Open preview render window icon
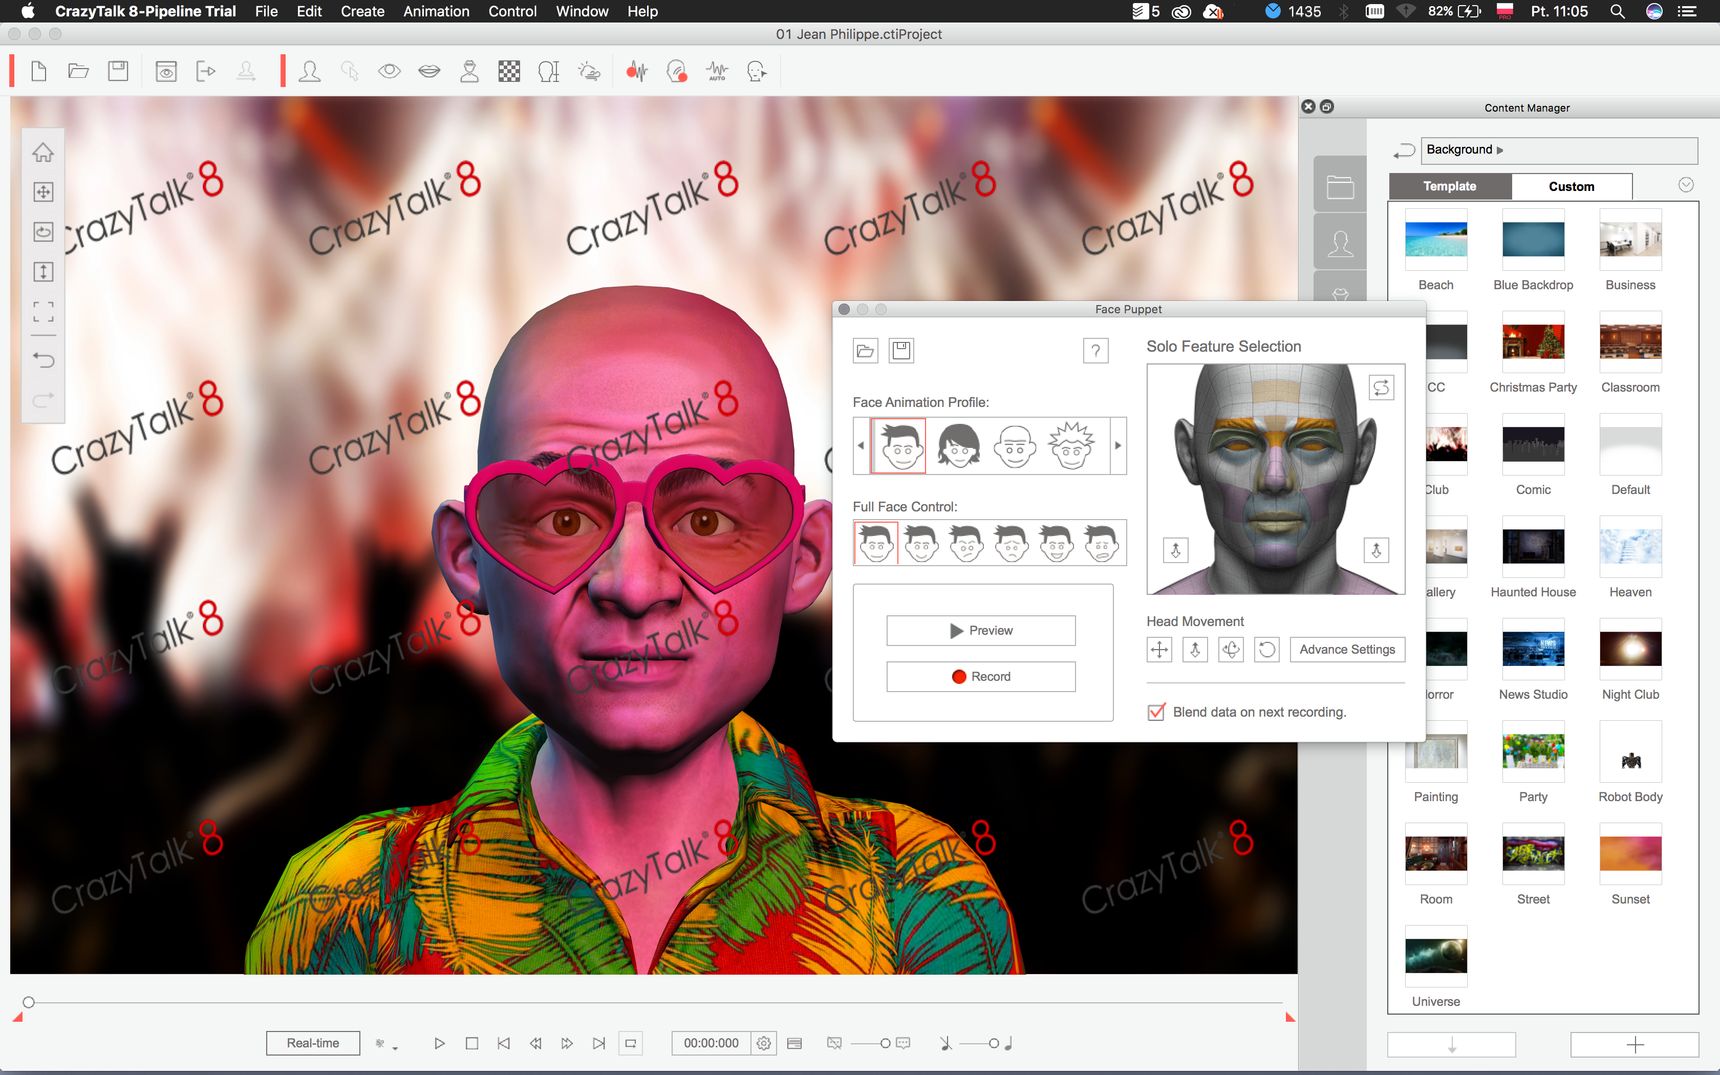 (x=166, y=71)
